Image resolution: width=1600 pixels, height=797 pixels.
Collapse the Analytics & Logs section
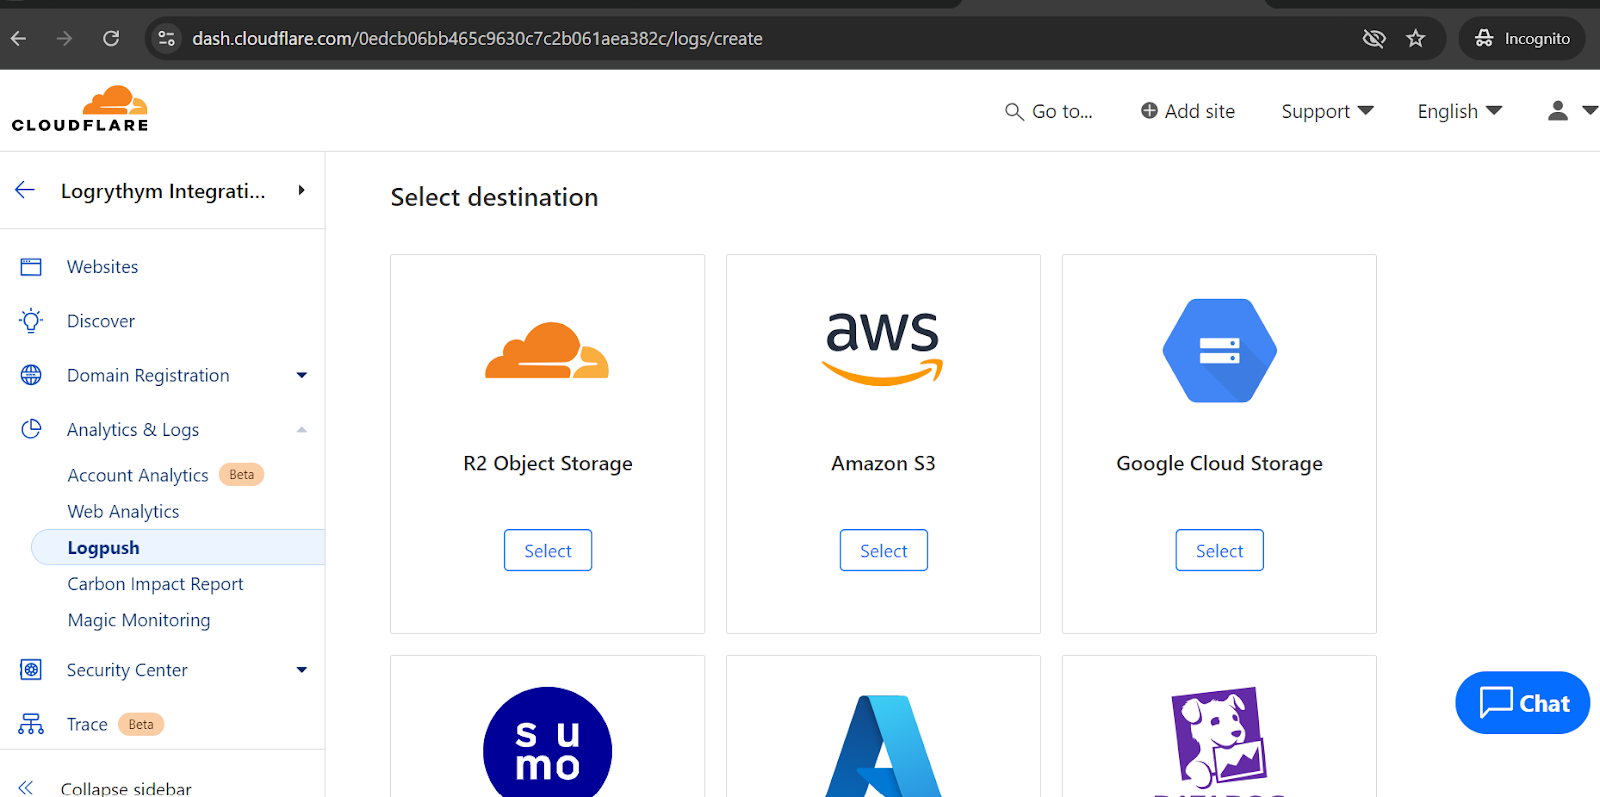[x=301, y=430]
